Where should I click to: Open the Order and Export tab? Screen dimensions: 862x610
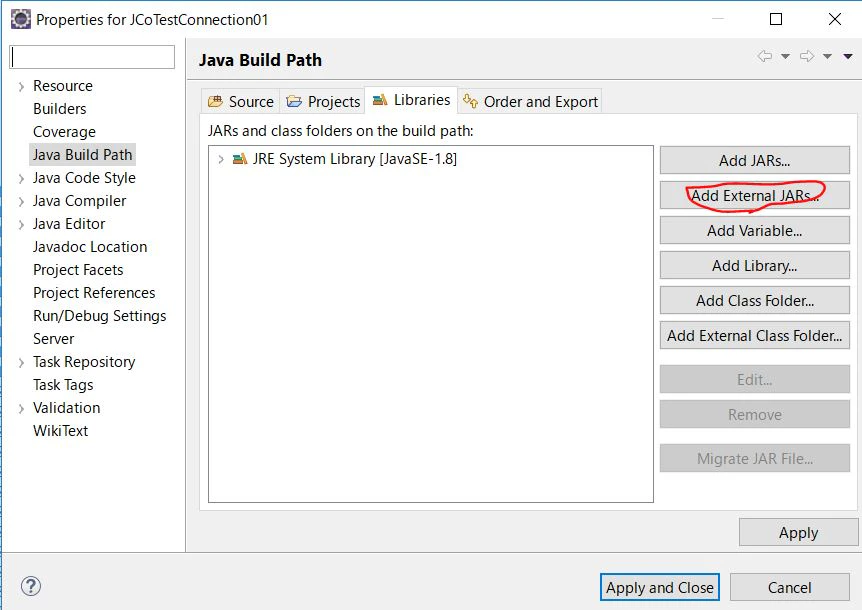click(530, 102)
